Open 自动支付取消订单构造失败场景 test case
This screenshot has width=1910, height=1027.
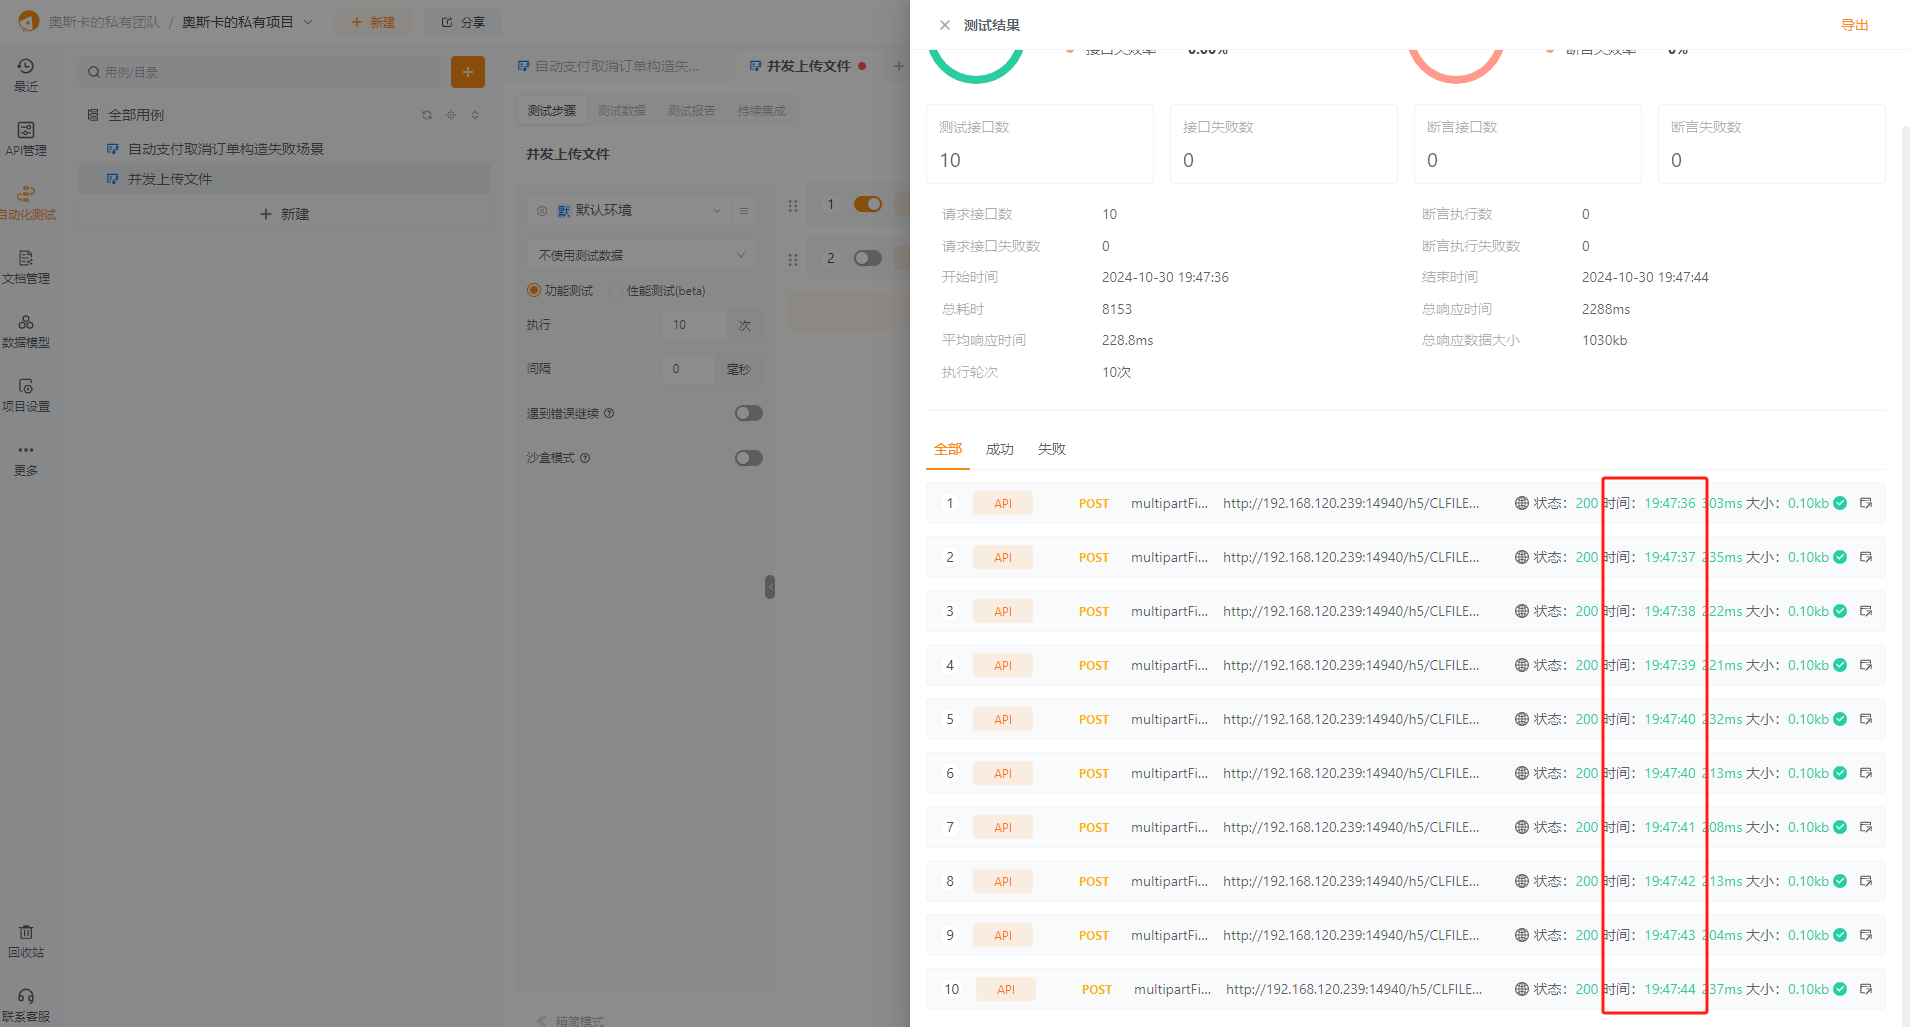click(x=226, y=149)
